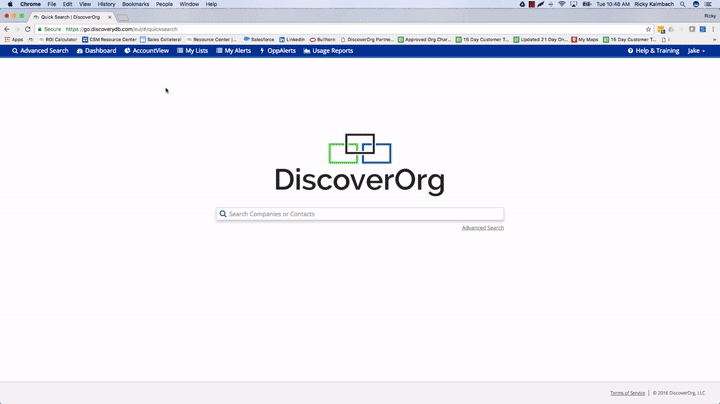The height and width of the screenshot is (404, 720).
Task: Open the People menu
Action: [x=164, y=4]
